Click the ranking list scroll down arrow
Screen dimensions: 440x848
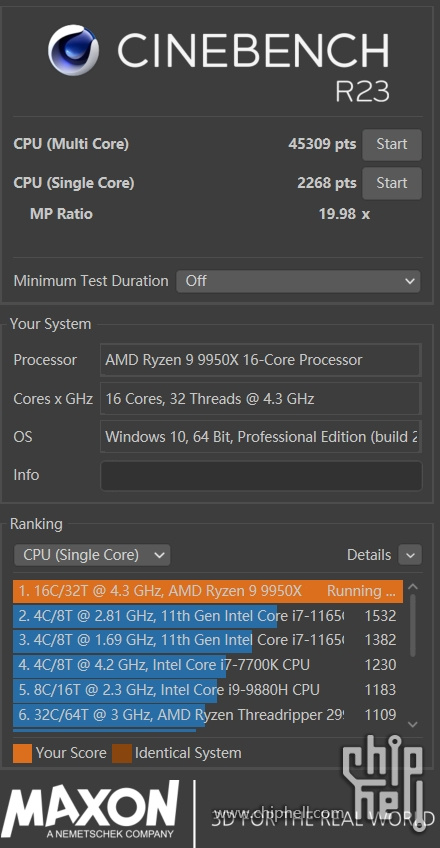(412, 724)
